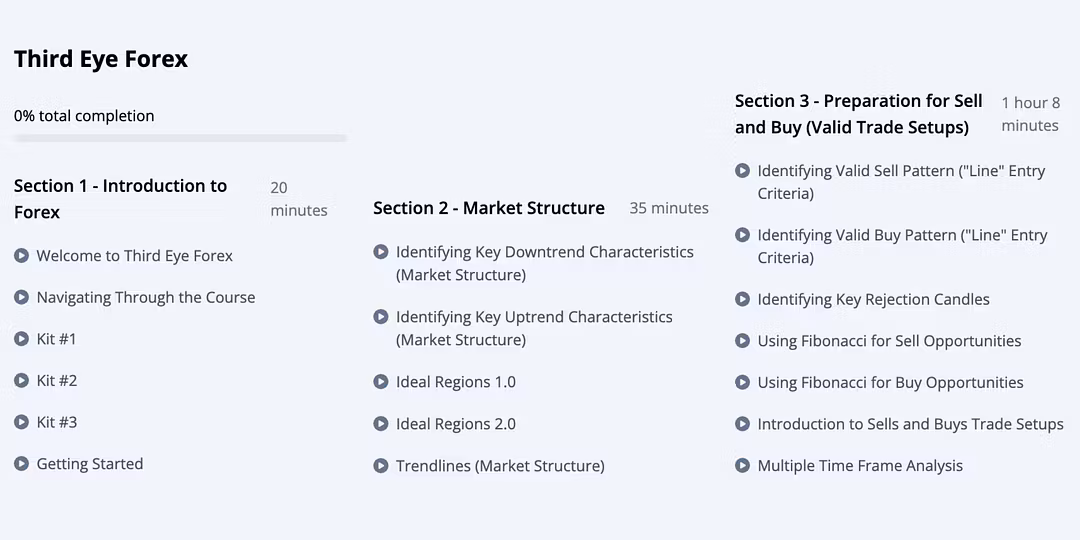The width and height of the screenshot is (1080, 540).
Task: Open the Kit #2 lesson
Action: [x=57, y=381]
